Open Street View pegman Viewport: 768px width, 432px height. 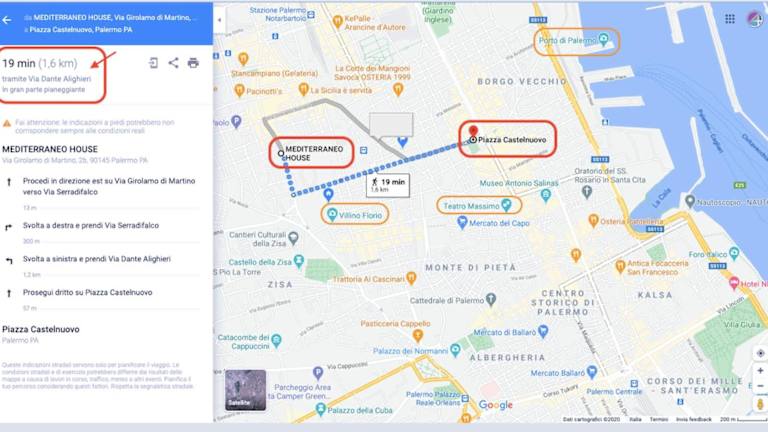[760, 404]
